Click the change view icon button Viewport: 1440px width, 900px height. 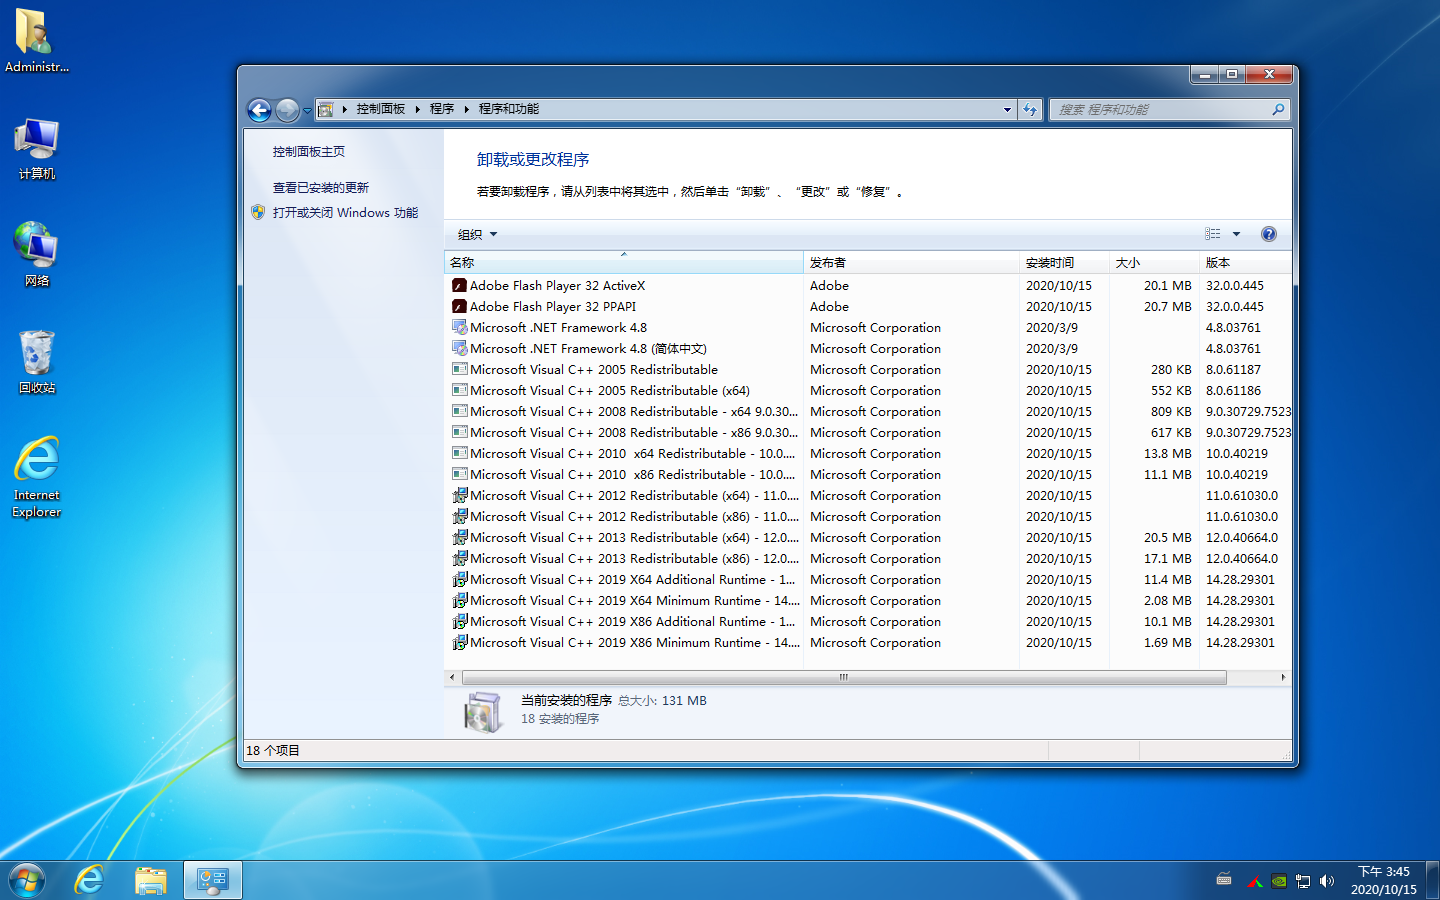pos(1212,234)
